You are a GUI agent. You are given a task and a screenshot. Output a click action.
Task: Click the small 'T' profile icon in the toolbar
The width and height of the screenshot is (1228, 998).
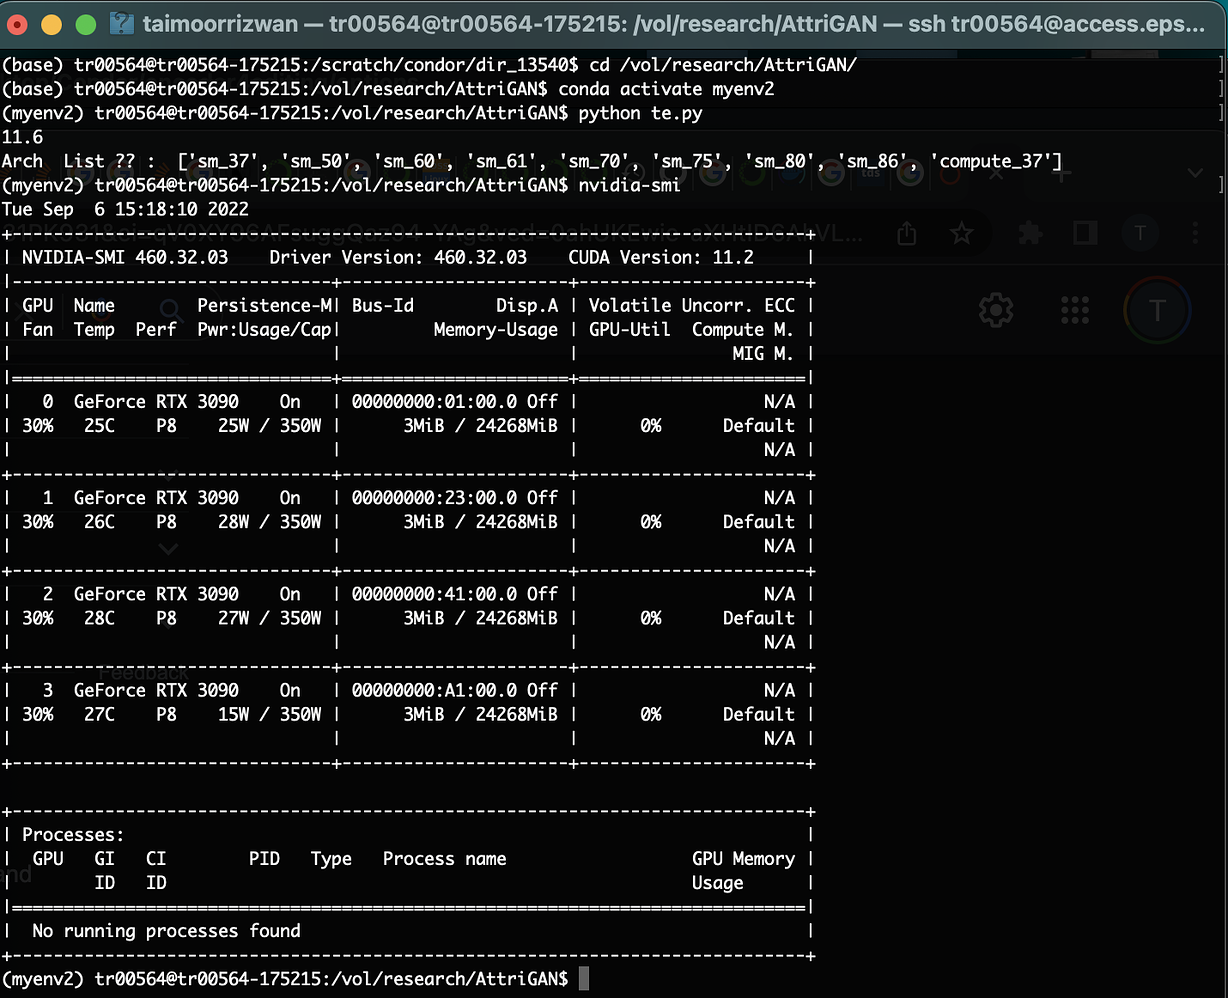[1141, 233]
